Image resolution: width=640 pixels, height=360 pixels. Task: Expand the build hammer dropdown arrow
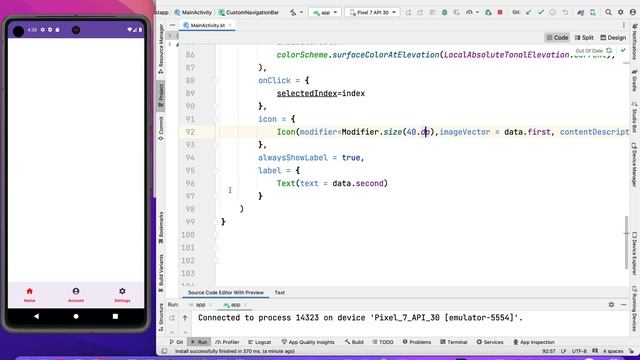pos(302,13)
